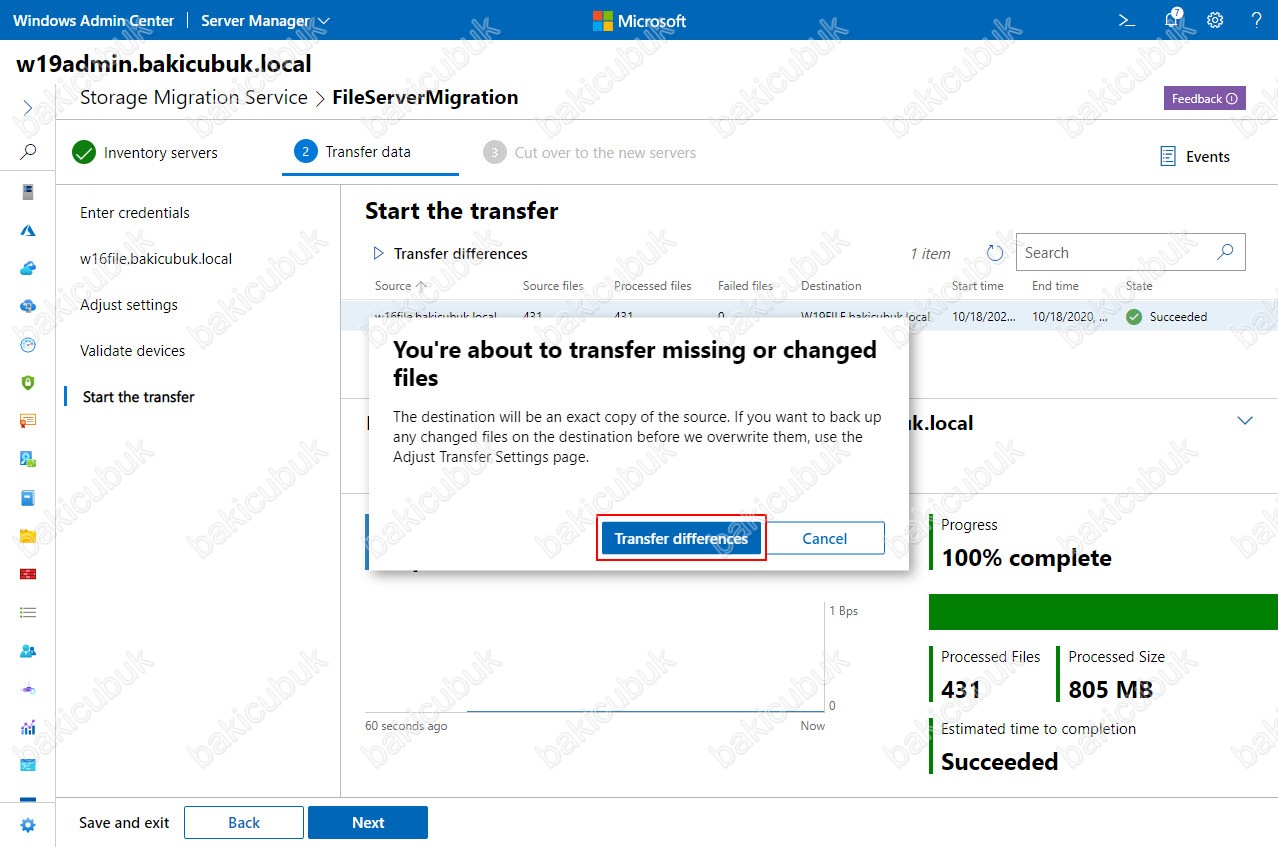Open Performance Monitor chart icon
1278x847 pixels.
click(28, 727)
